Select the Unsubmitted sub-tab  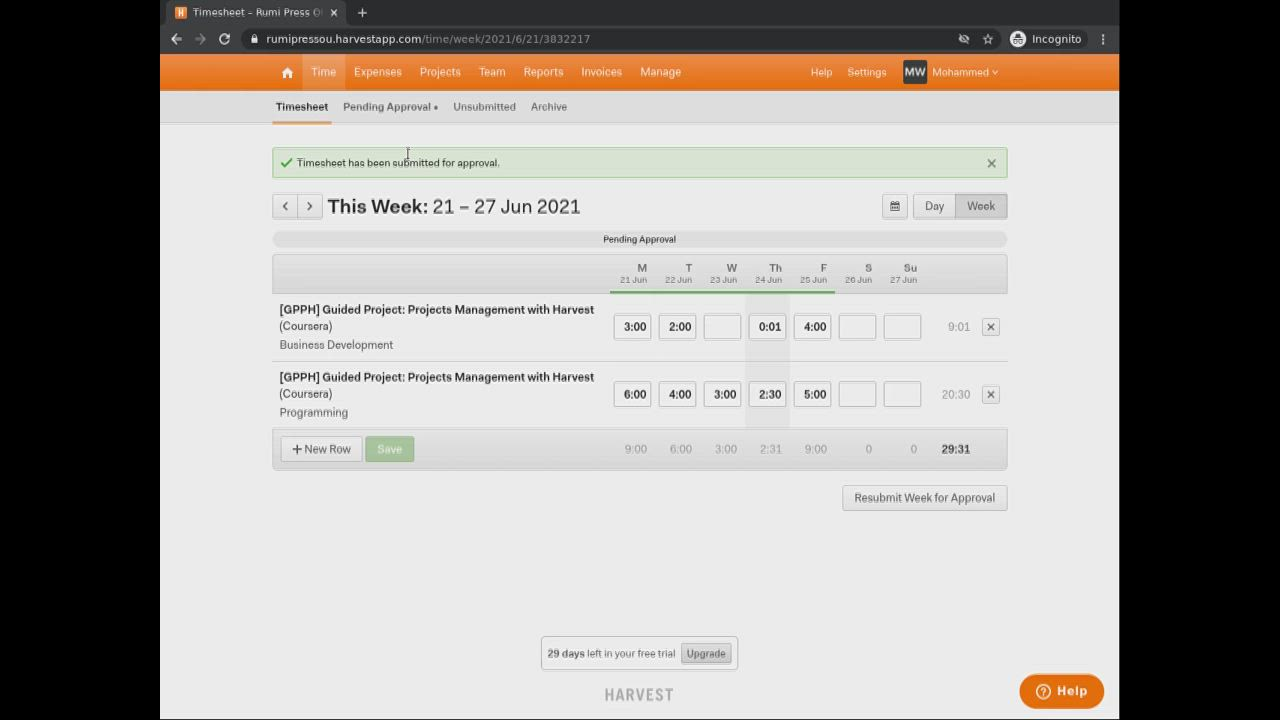tap(484, 107)
